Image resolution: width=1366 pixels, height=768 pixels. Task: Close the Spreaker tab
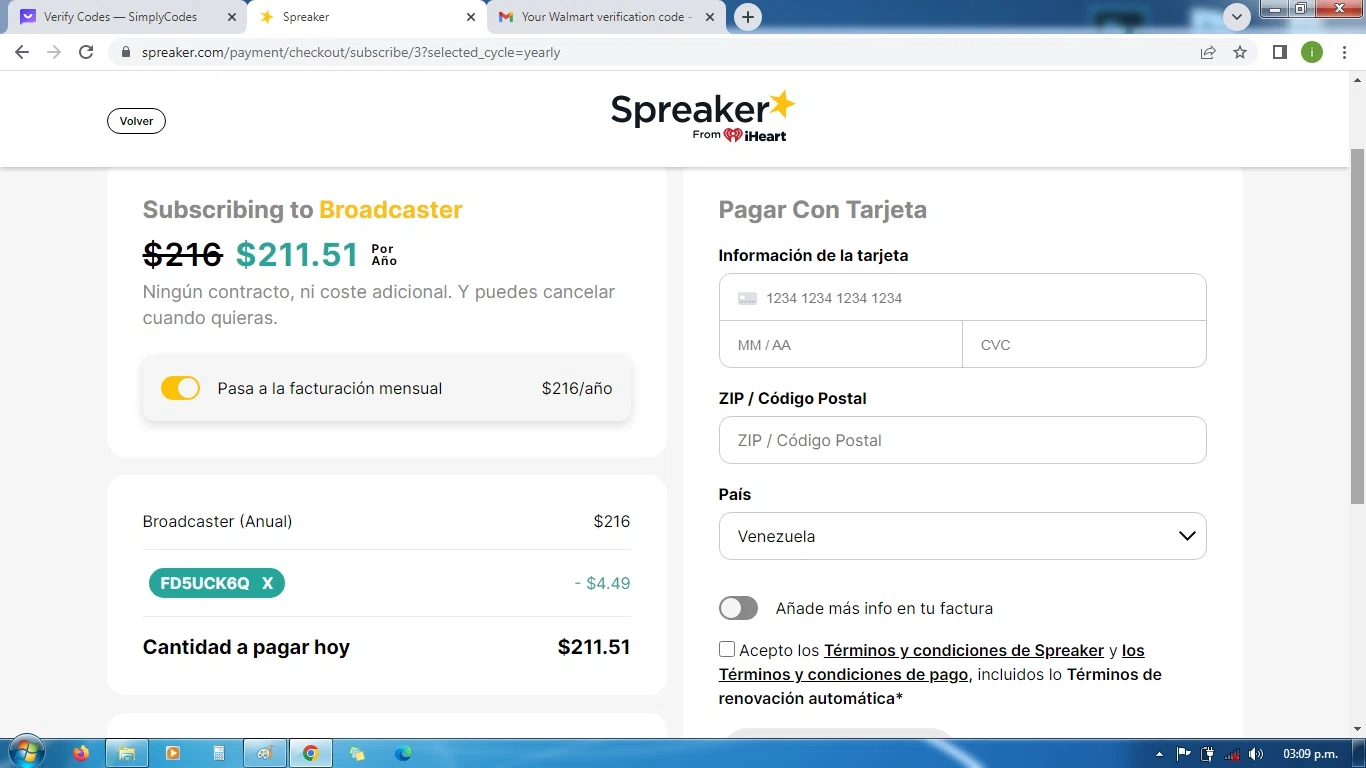pos(471,17)
